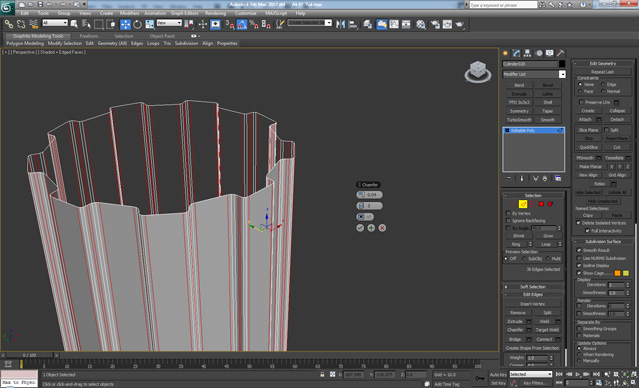Click the Unlink Selection chain icon
This screenshot has width=639, height=388.
click(x=21, y=24)
